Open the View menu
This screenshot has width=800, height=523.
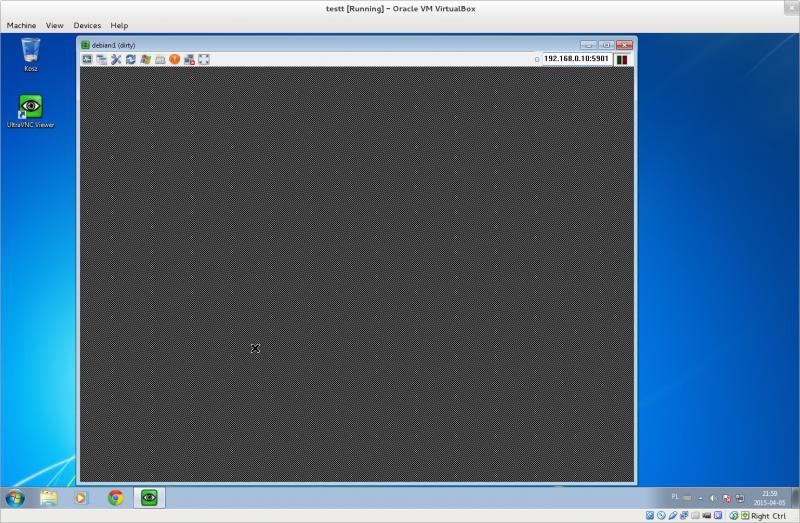tap(54, 25)
